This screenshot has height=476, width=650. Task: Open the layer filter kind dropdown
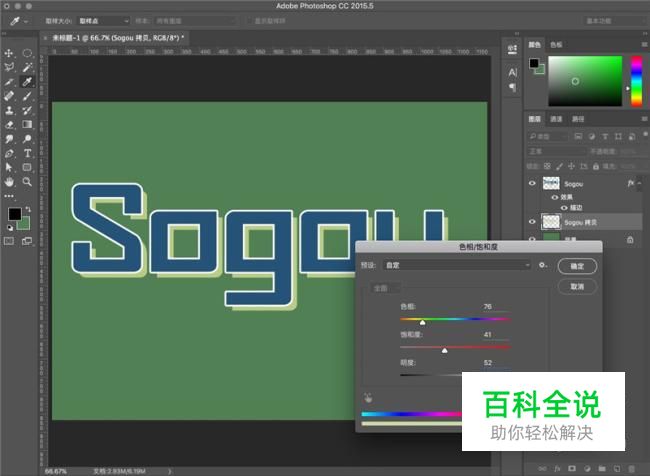point(548,136)
